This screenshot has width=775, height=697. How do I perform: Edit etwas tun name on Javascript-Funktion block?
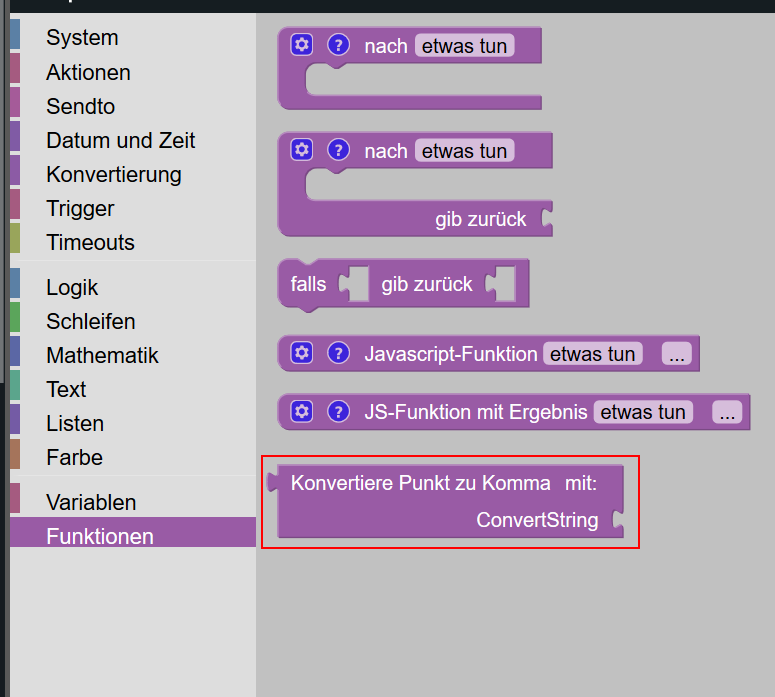point(593,354)
